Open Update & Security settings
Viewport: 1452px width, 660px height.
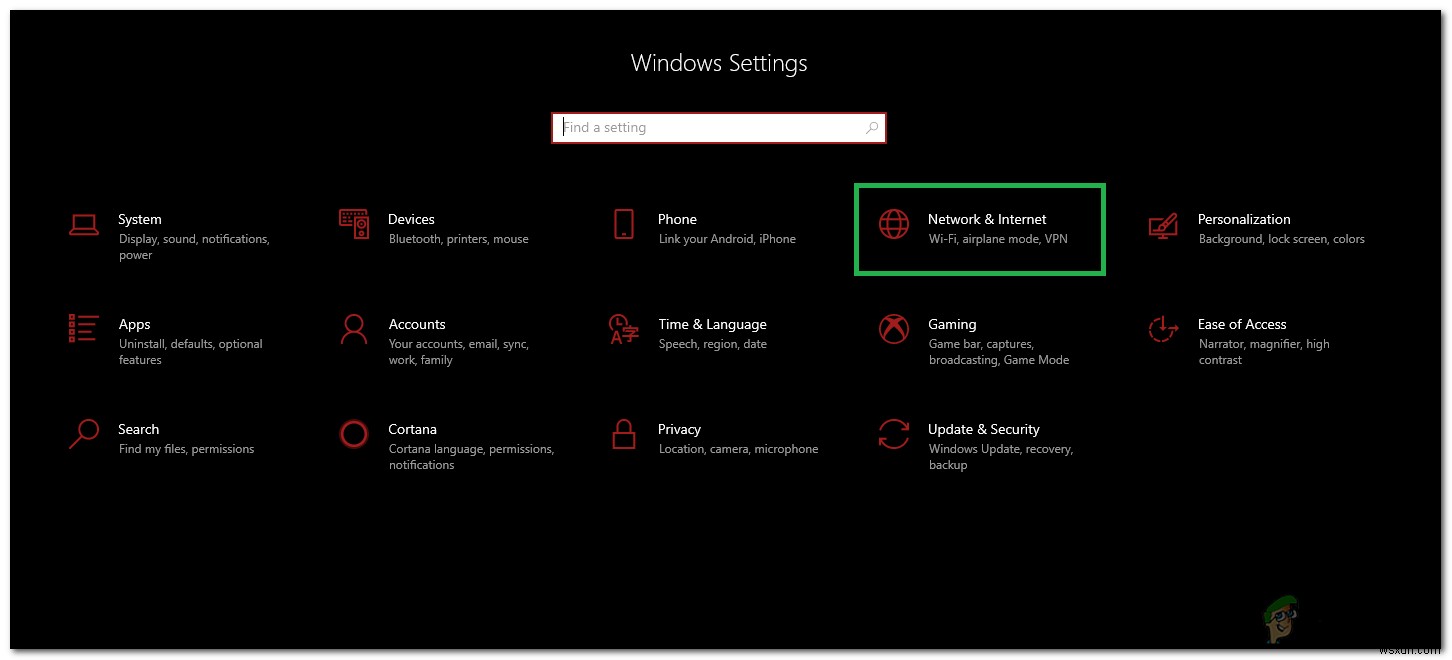(984, 429)
